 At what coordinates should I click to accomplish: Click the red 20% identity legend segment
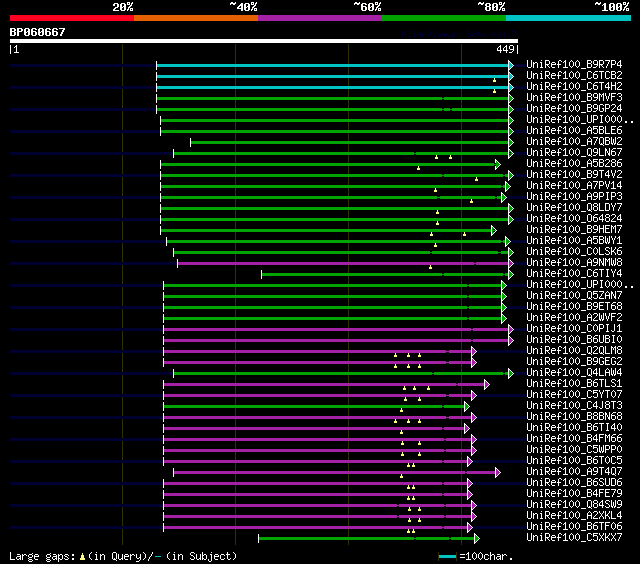tap(72, 18)
